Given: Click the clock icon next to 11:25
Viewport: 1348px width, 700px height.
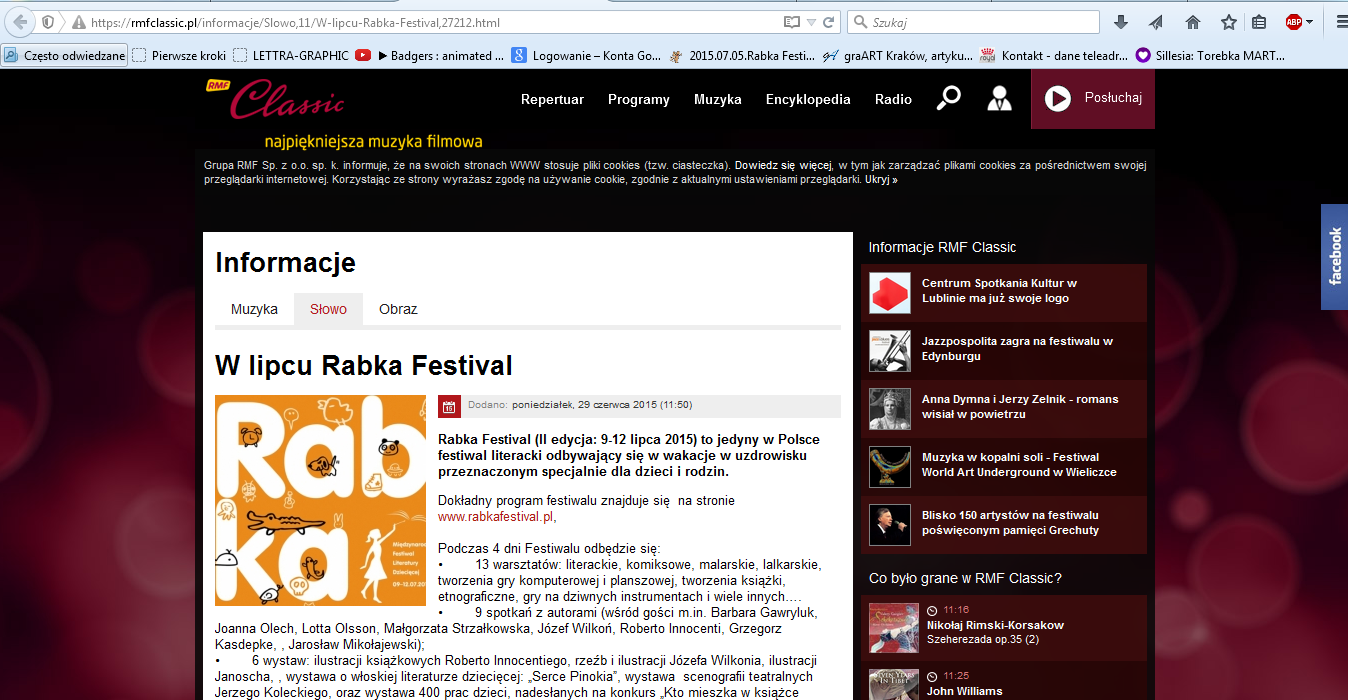Looking at the screenshot, I should tap(933, 676).
